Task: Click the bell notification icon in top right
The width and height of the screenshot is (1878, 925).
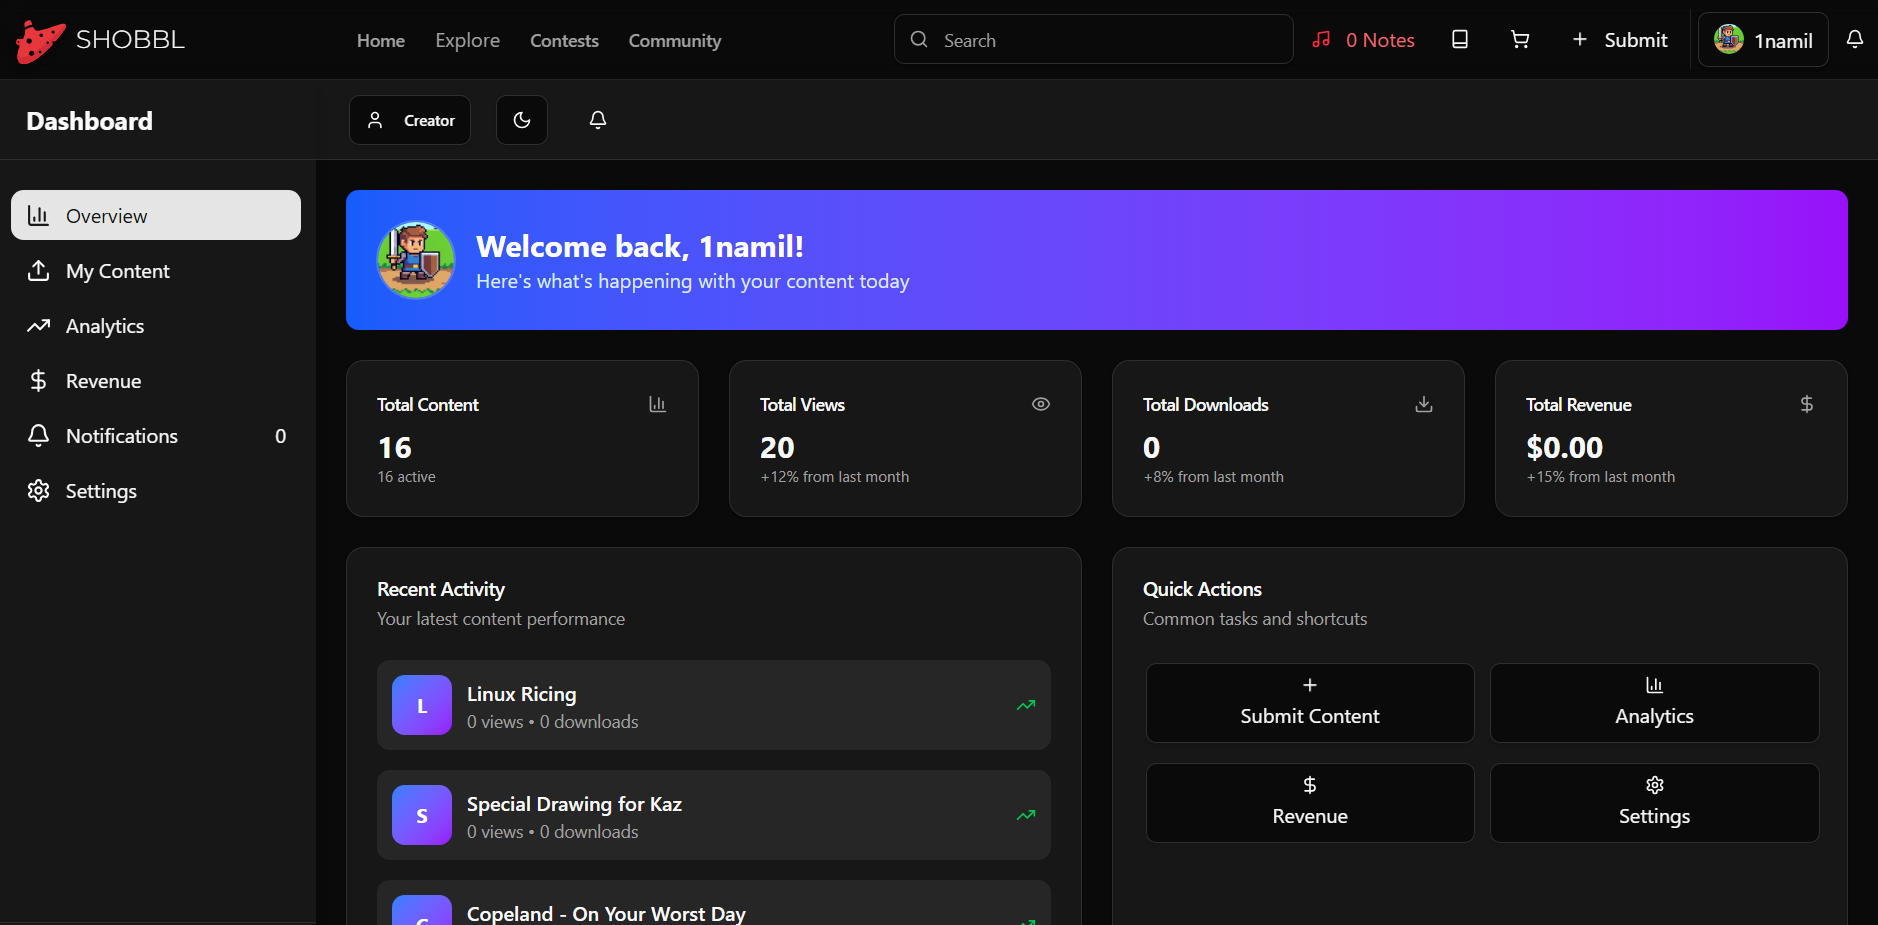Action: click(x=1855, y=39)
